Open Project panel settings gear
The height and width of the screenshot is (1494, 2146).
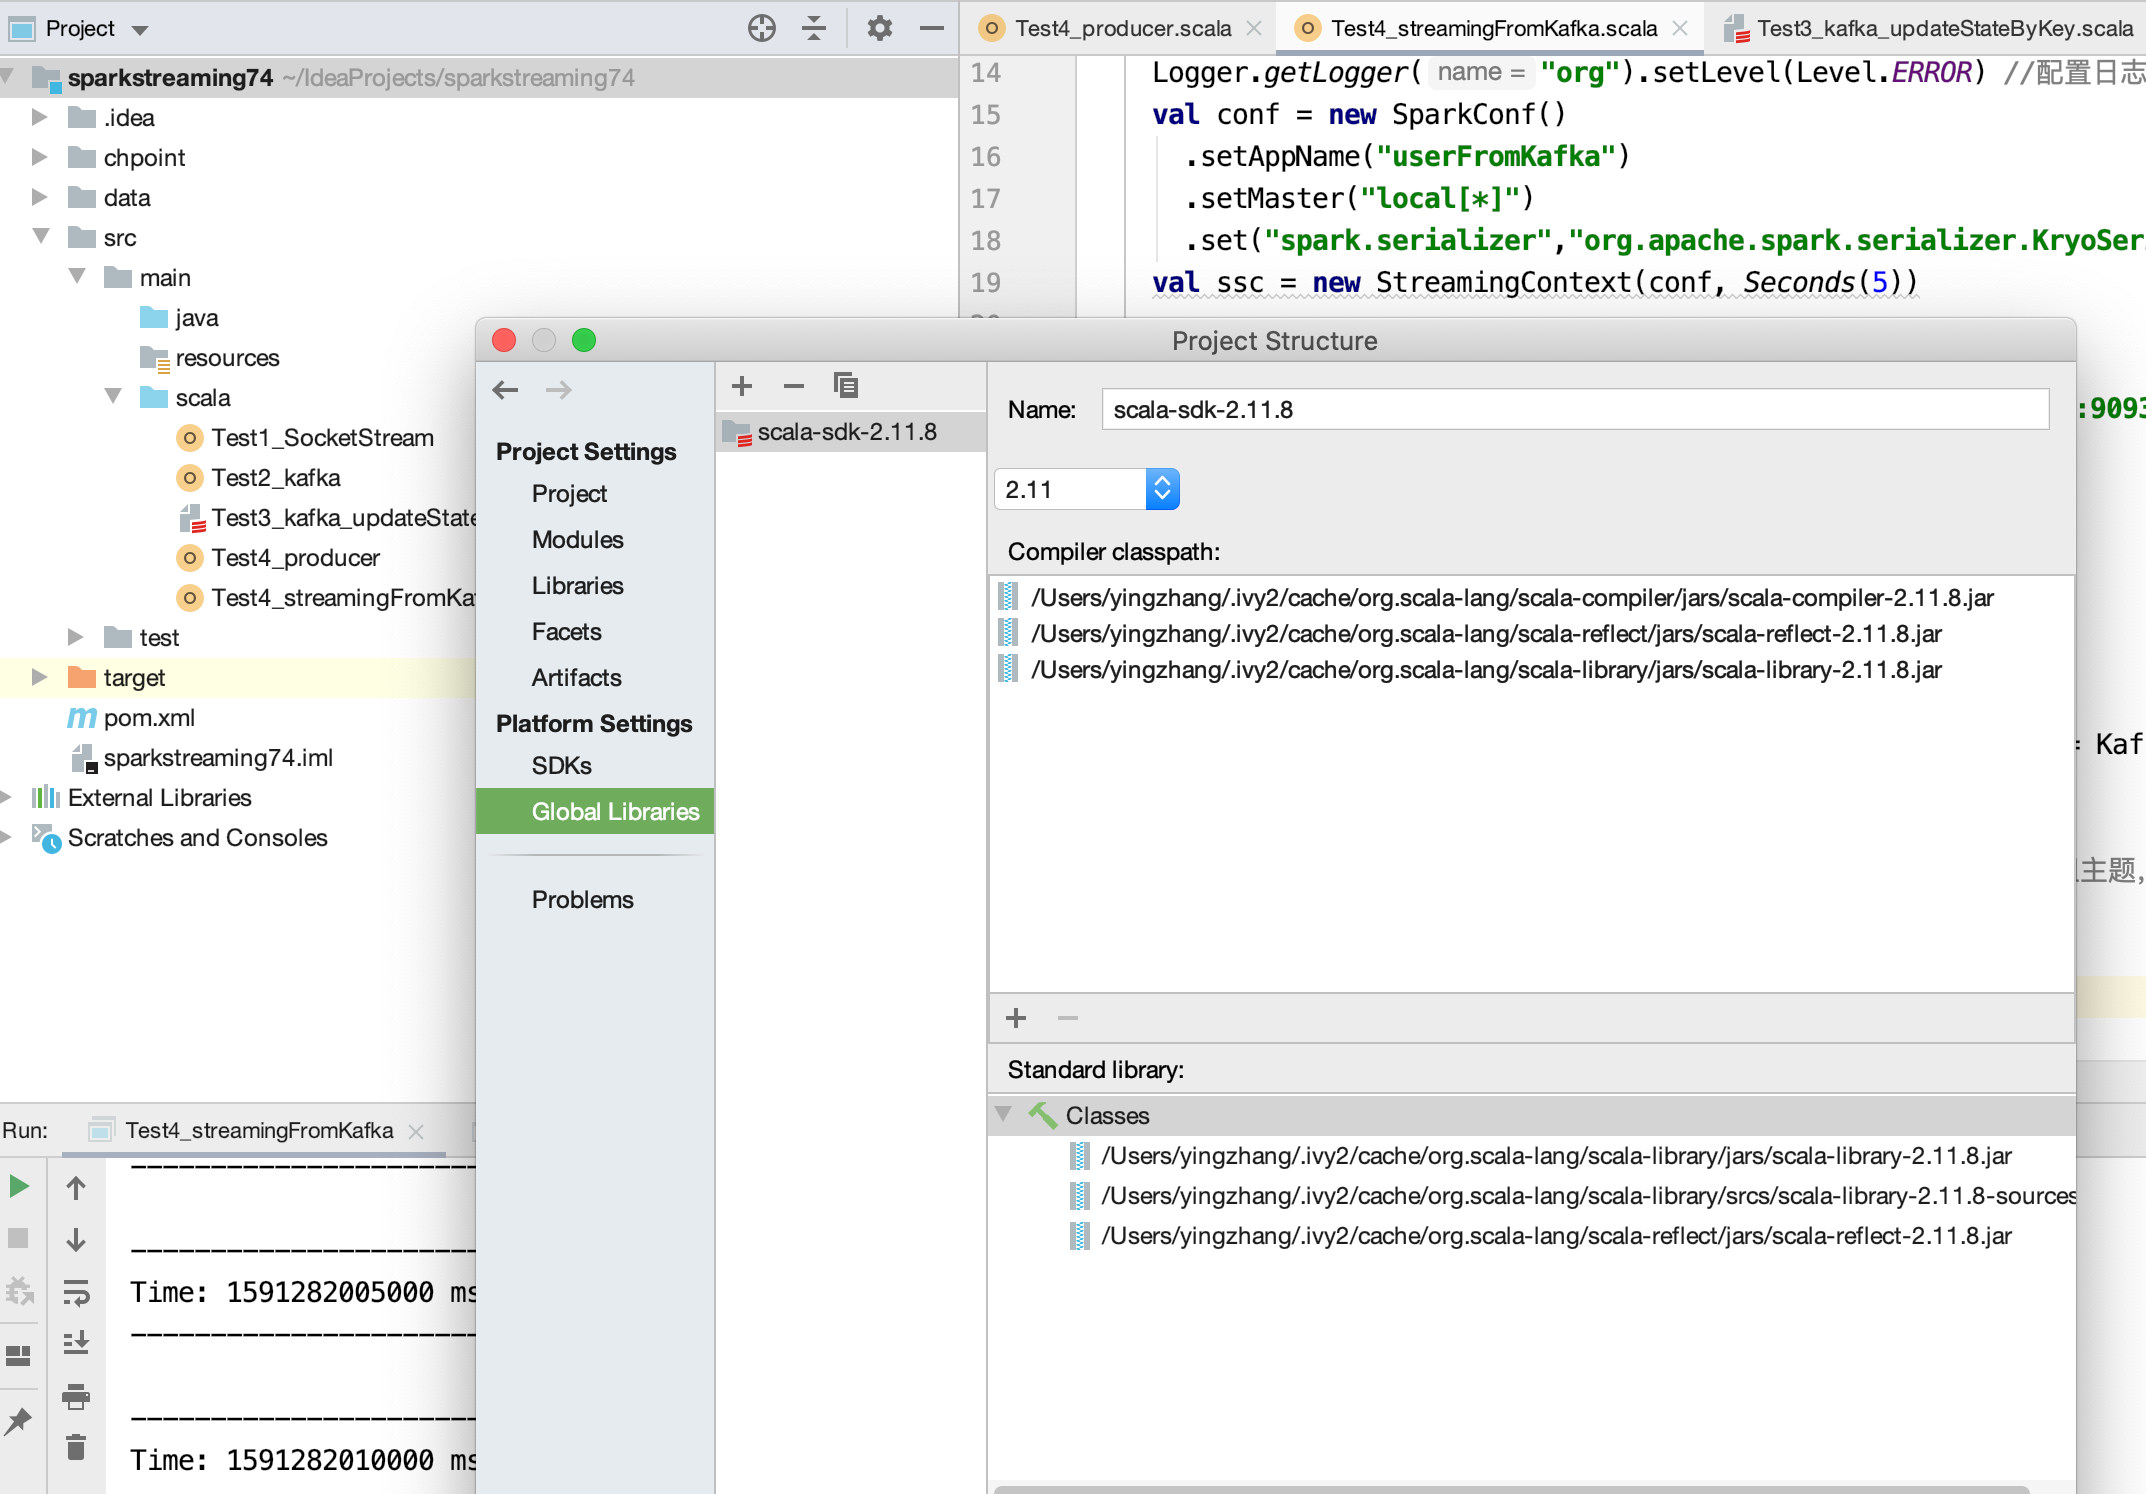pyautogui.click(x=879, y=28)
